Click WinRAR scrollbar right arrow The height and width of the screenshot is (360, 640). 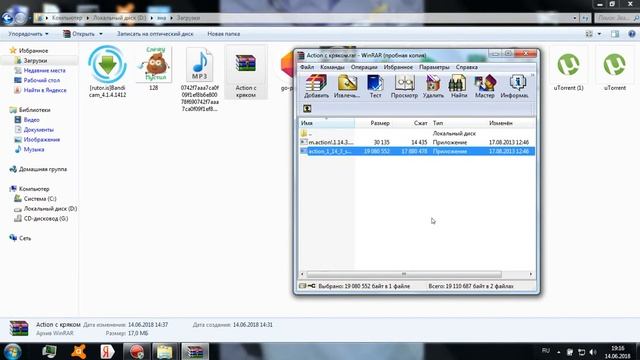pyautogui.click(x=531, y=274)
